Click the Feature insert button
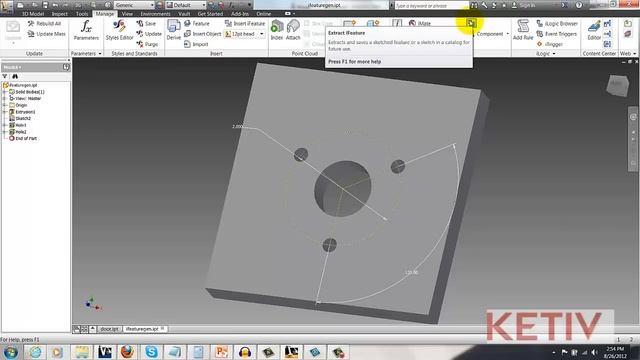640x360 pixels. (x=197, y=24)
